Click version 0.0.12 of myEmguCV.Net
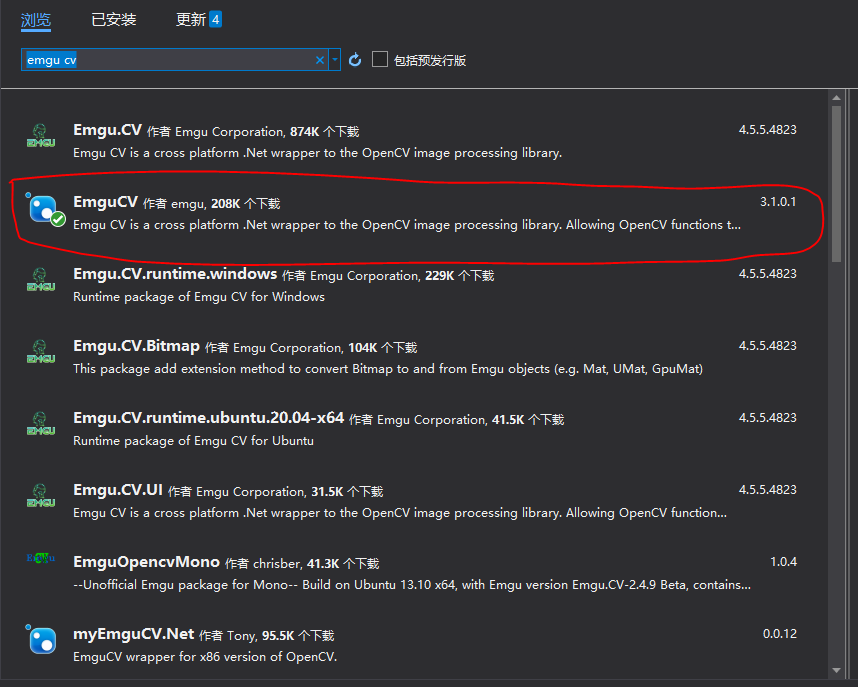858x687 pixels. [x=780, y=634]
